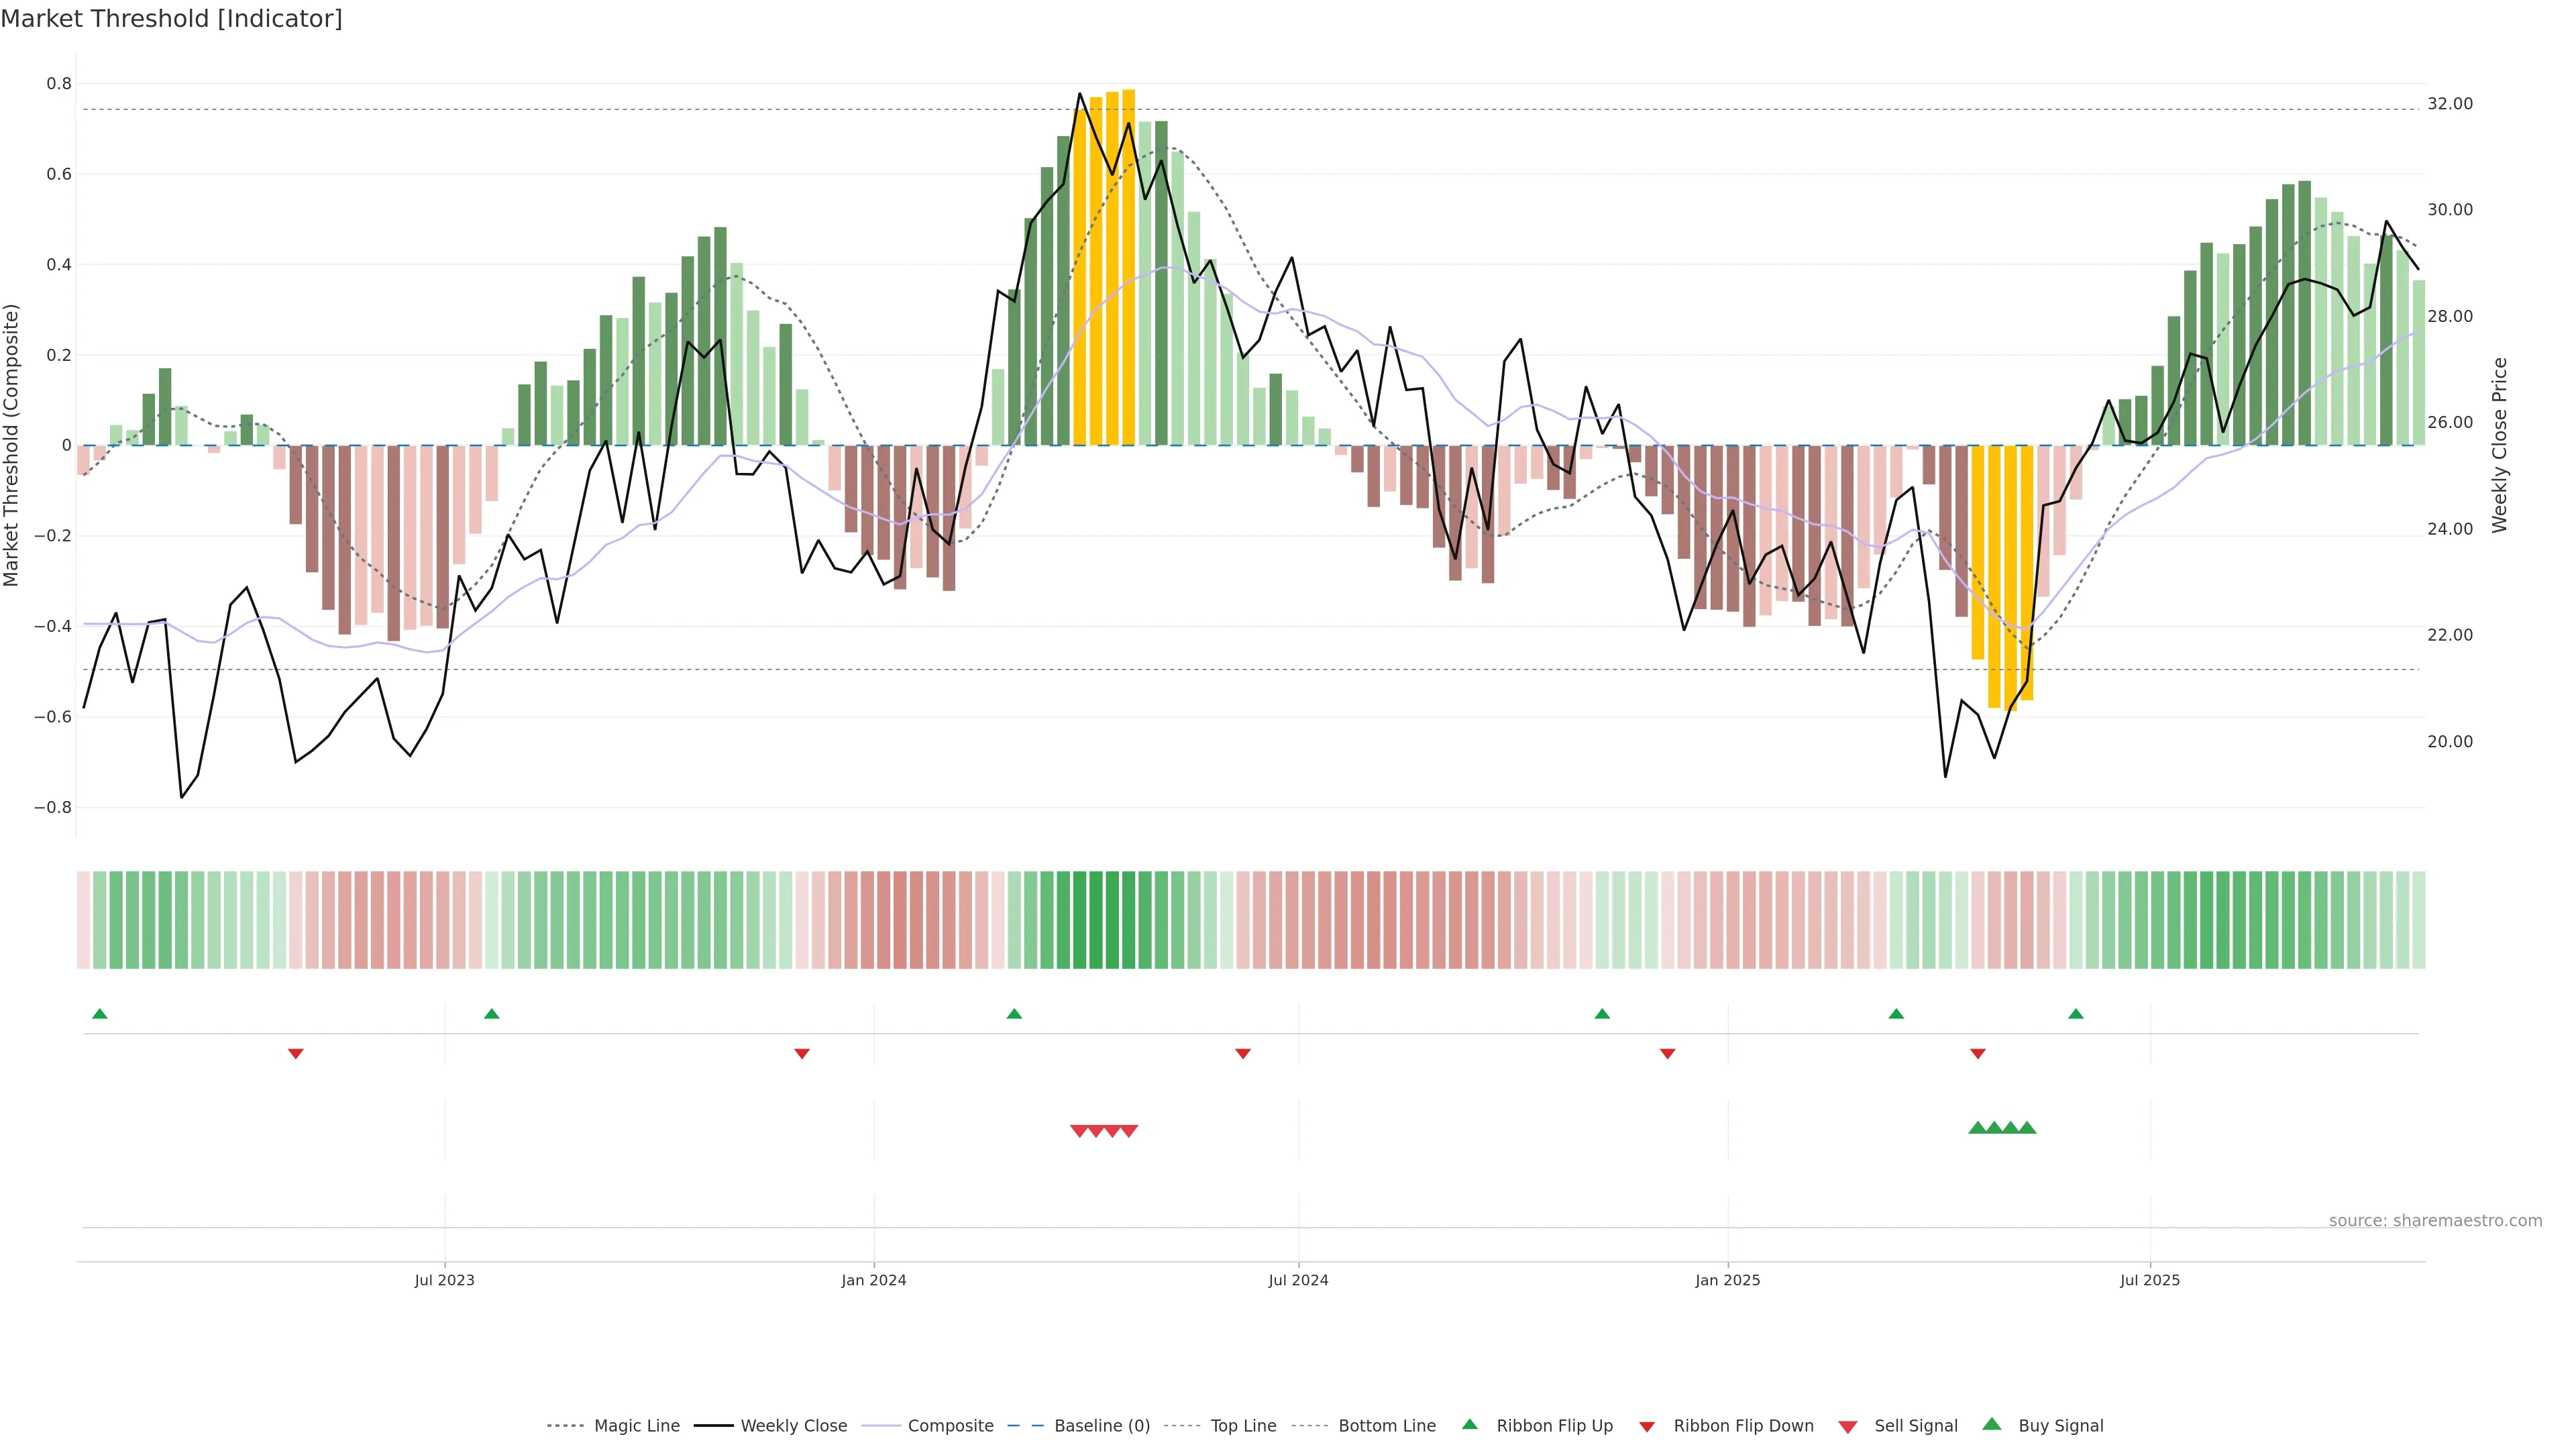Click the Market Threshold [Indicator] title
Viewport: 2576px width, 1449px height.
(x=171, y=19)
